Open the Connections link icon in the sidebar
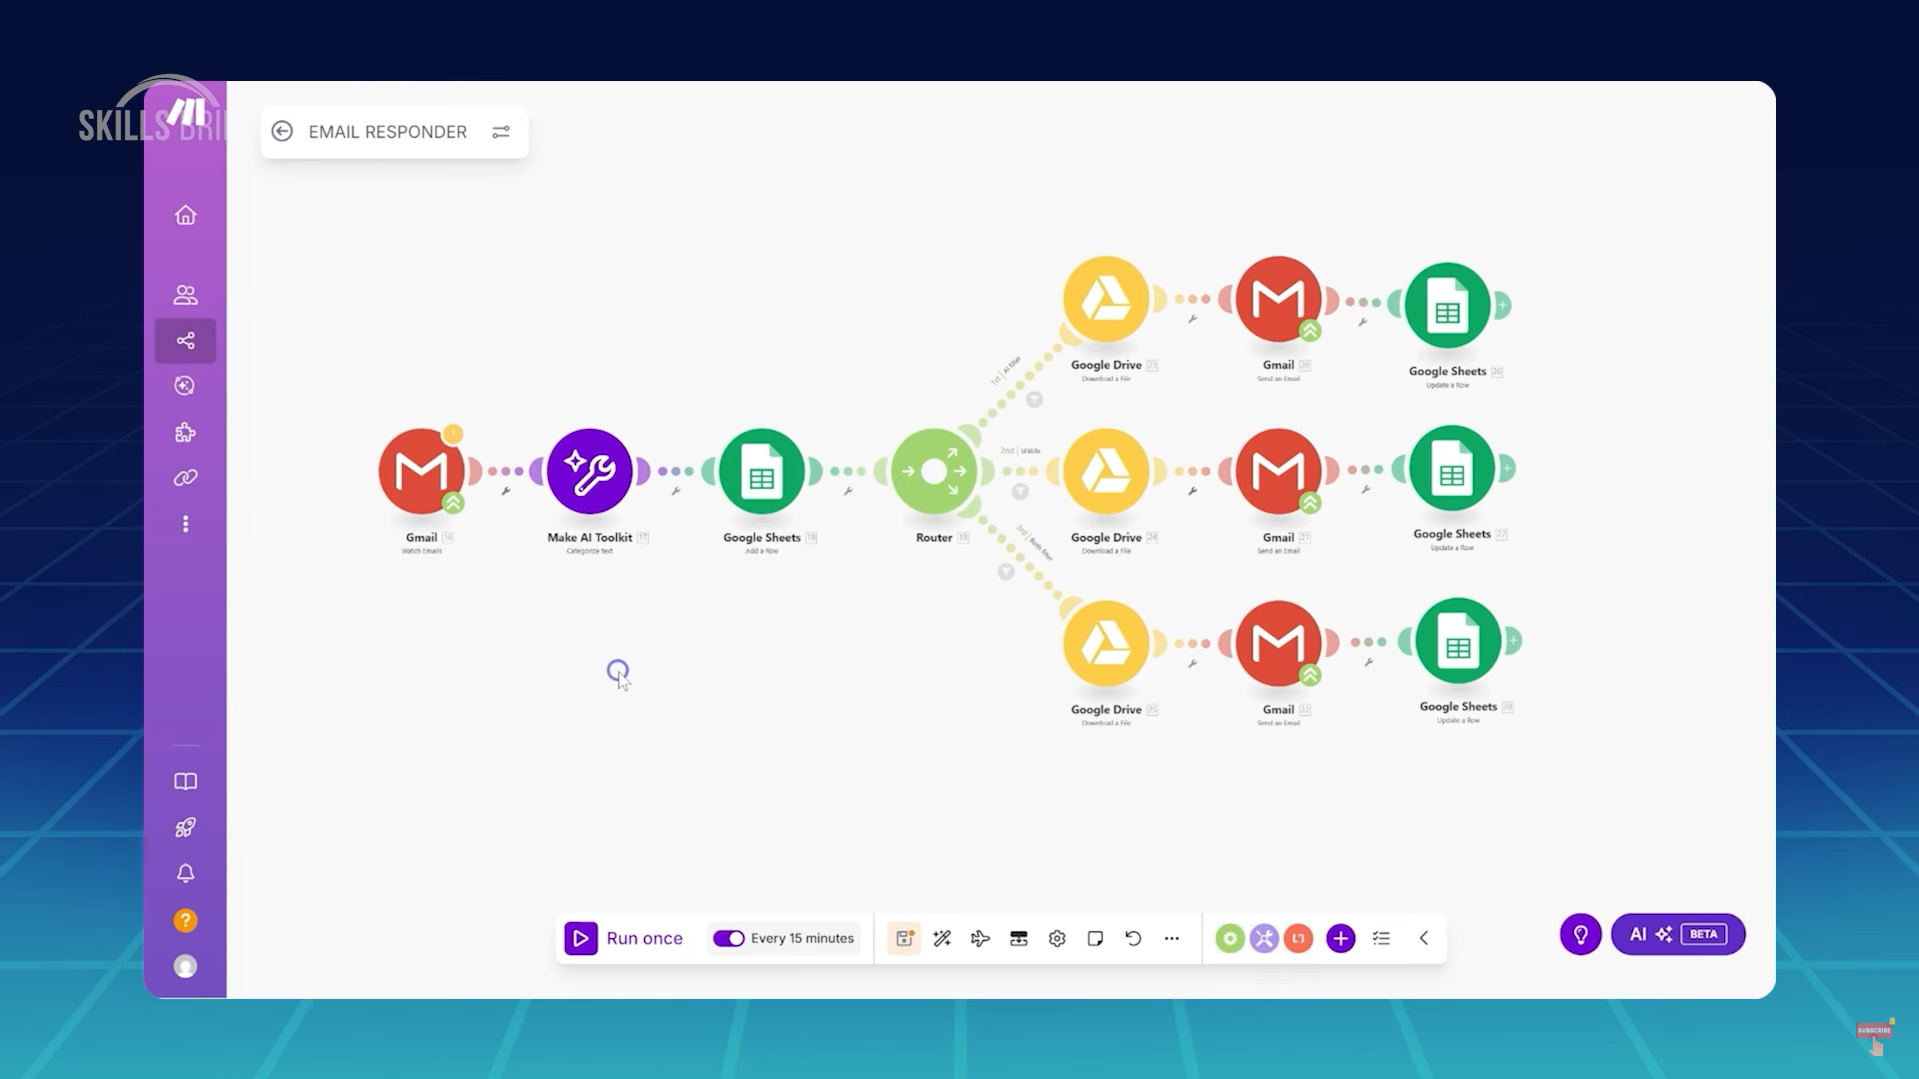 tap(185, 478)
